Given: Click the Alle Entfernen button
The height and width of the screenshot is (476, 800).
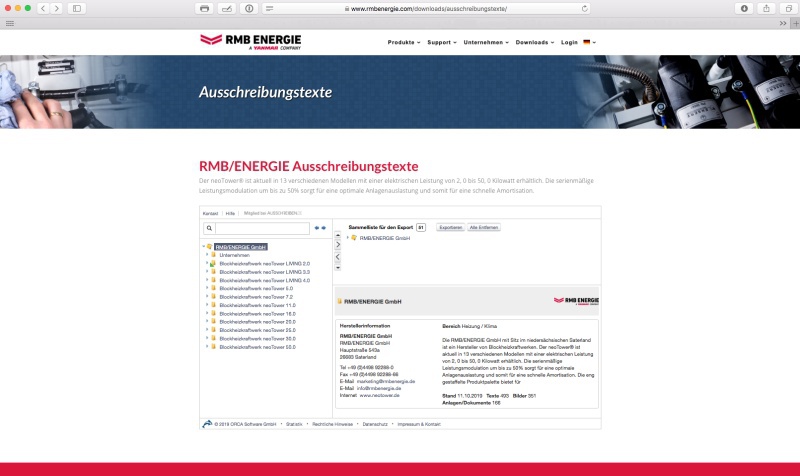Looking at the screenshot, I should [484, 228].
